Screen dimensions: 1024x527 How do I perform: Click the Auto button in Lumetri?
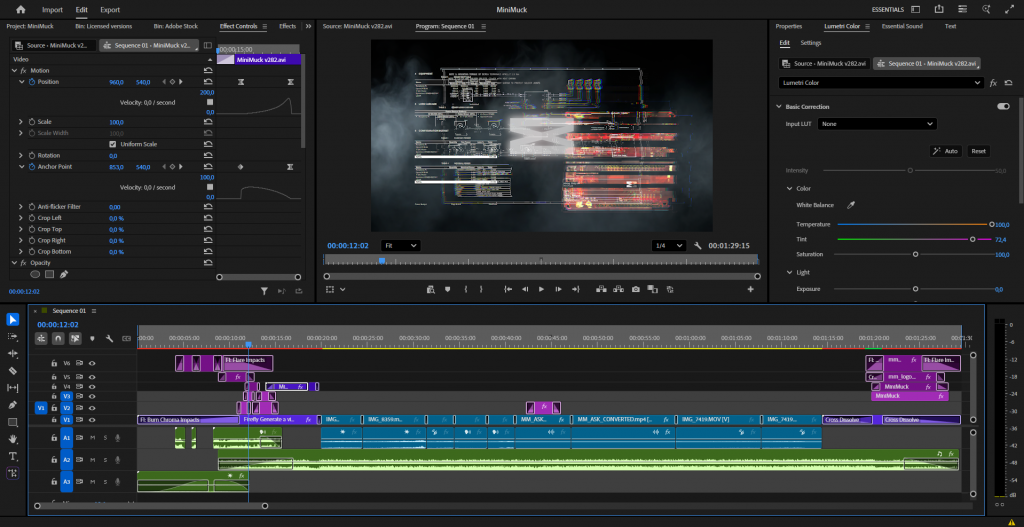[945, 151]
